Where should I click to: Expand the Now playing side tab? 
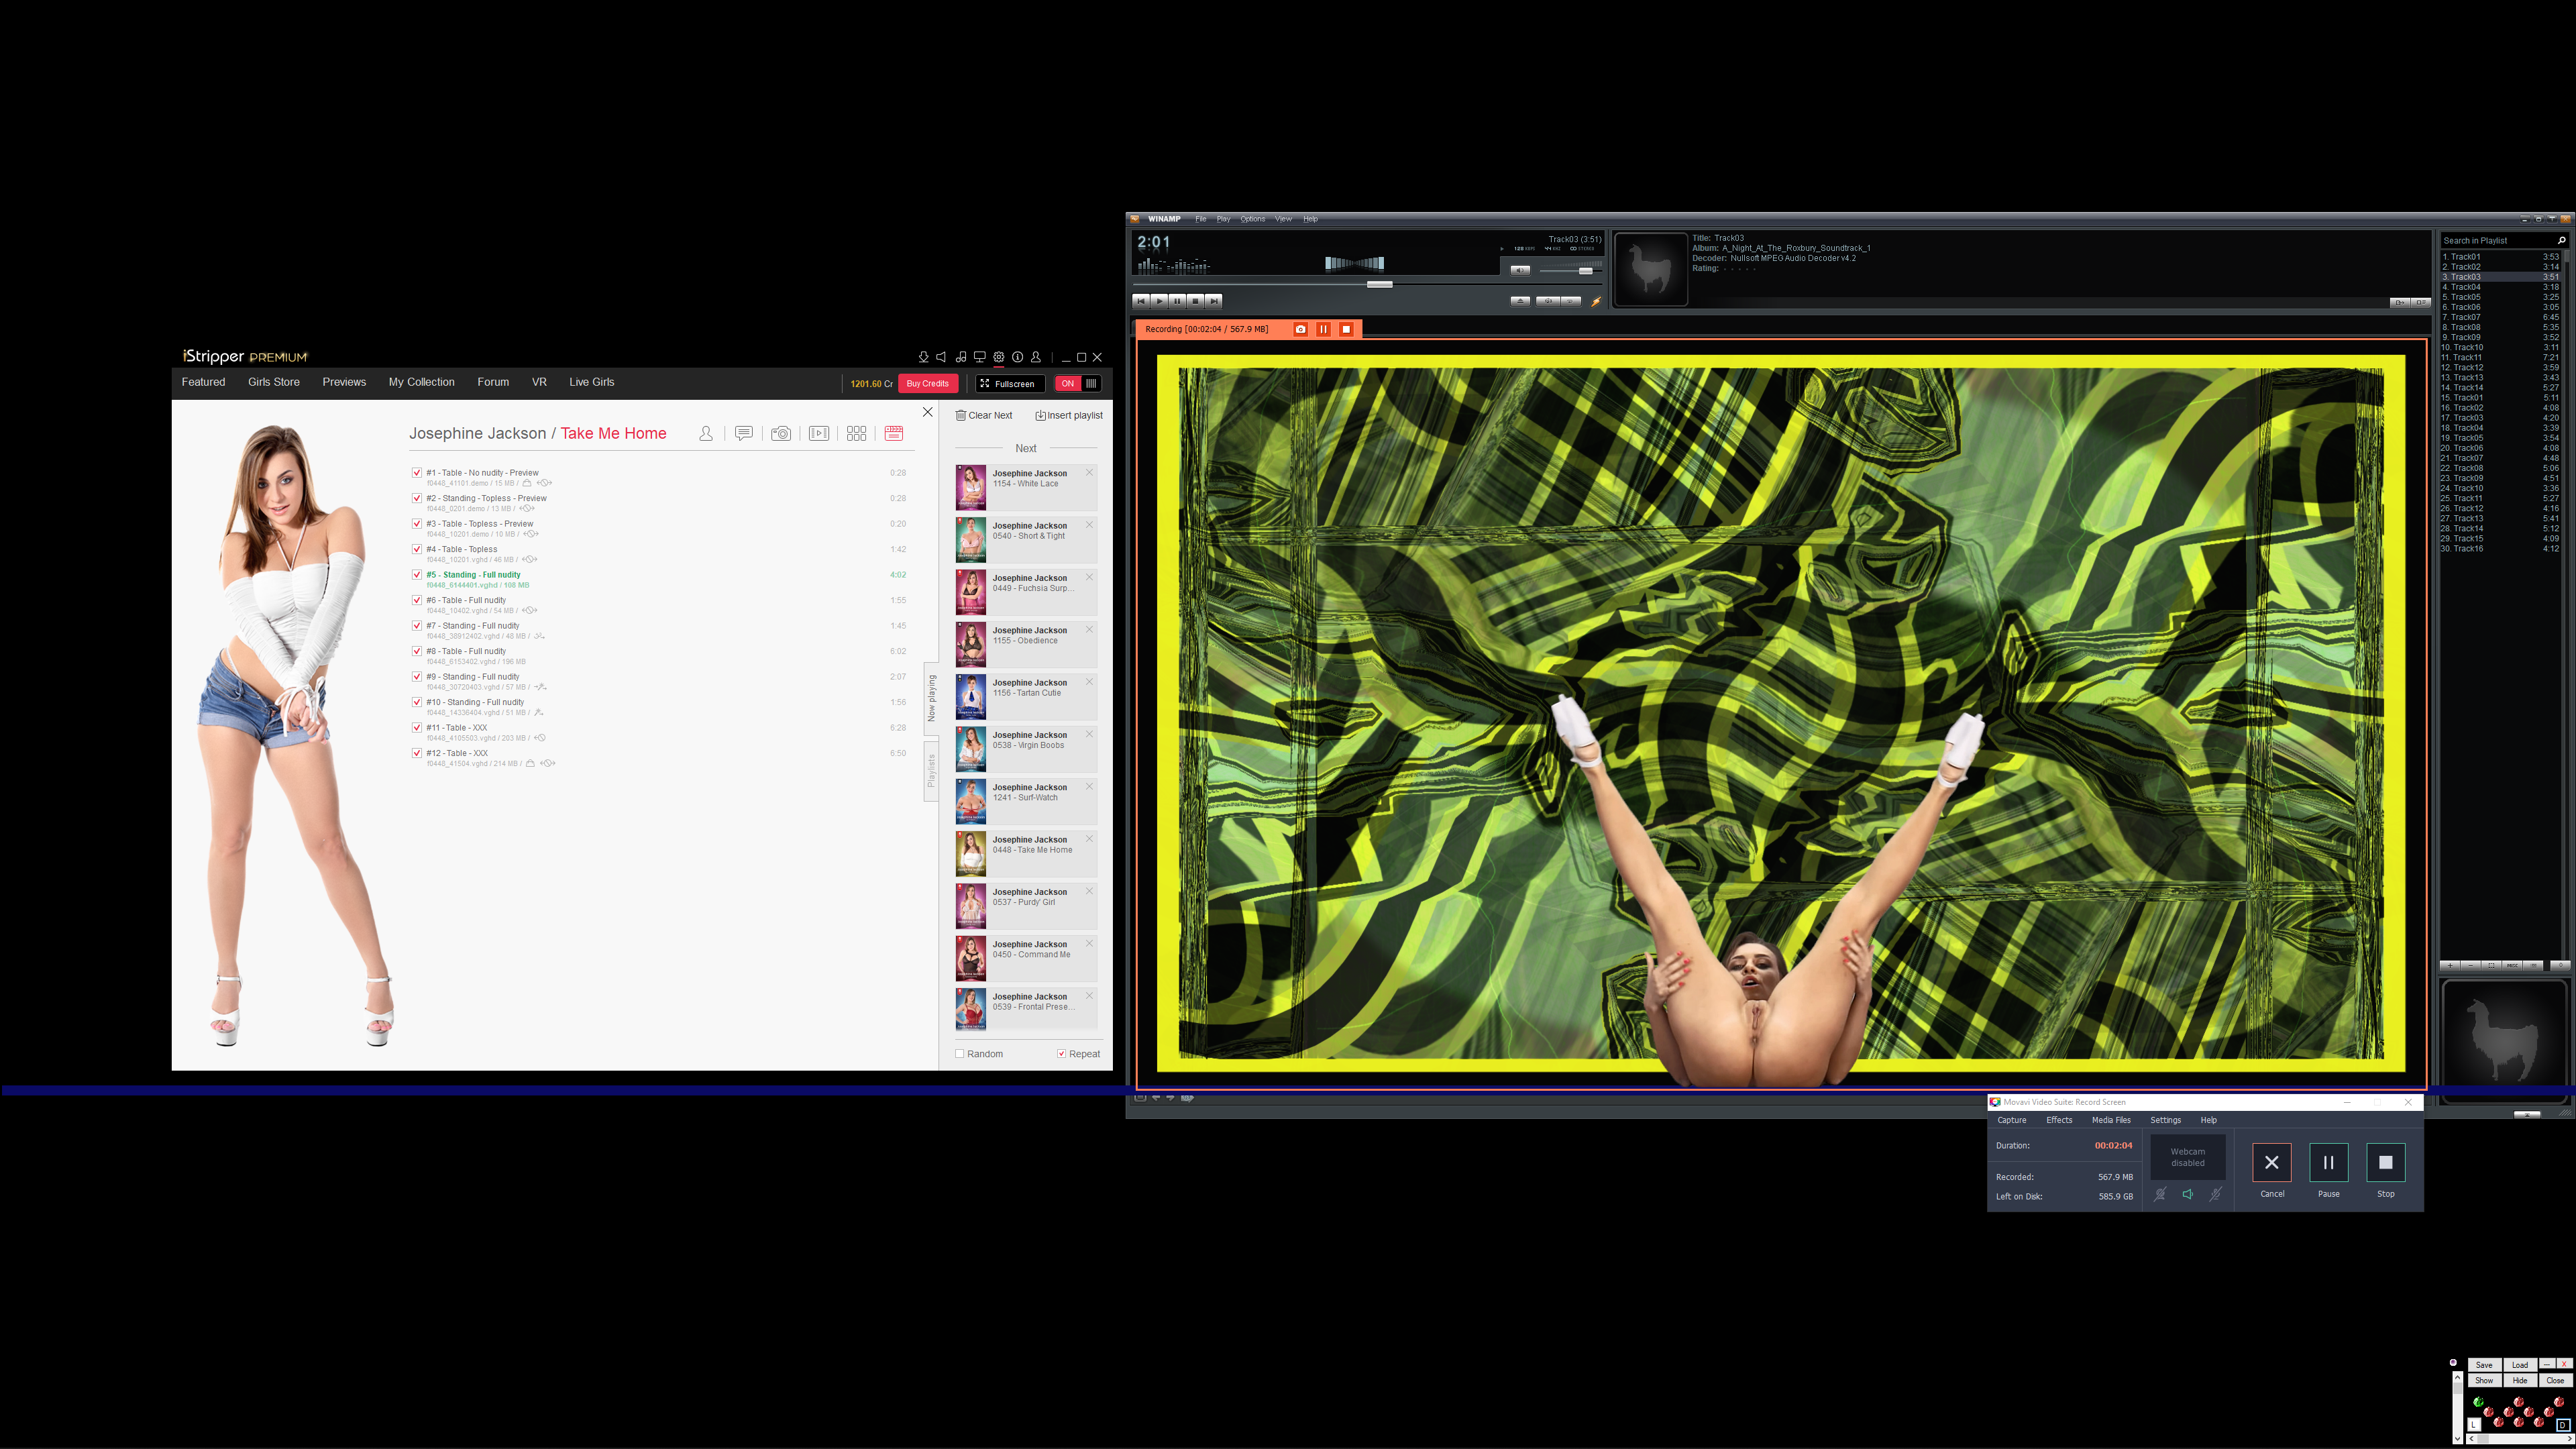(931, 698)
